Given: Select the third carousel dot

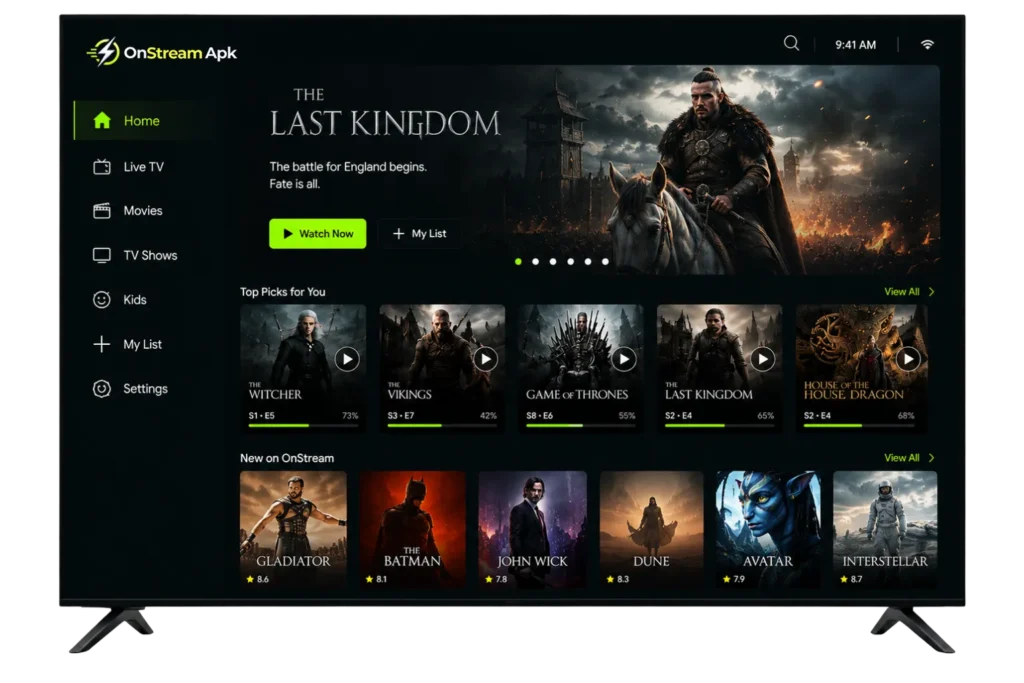Looking at the screenshot, I should [553, 262].
